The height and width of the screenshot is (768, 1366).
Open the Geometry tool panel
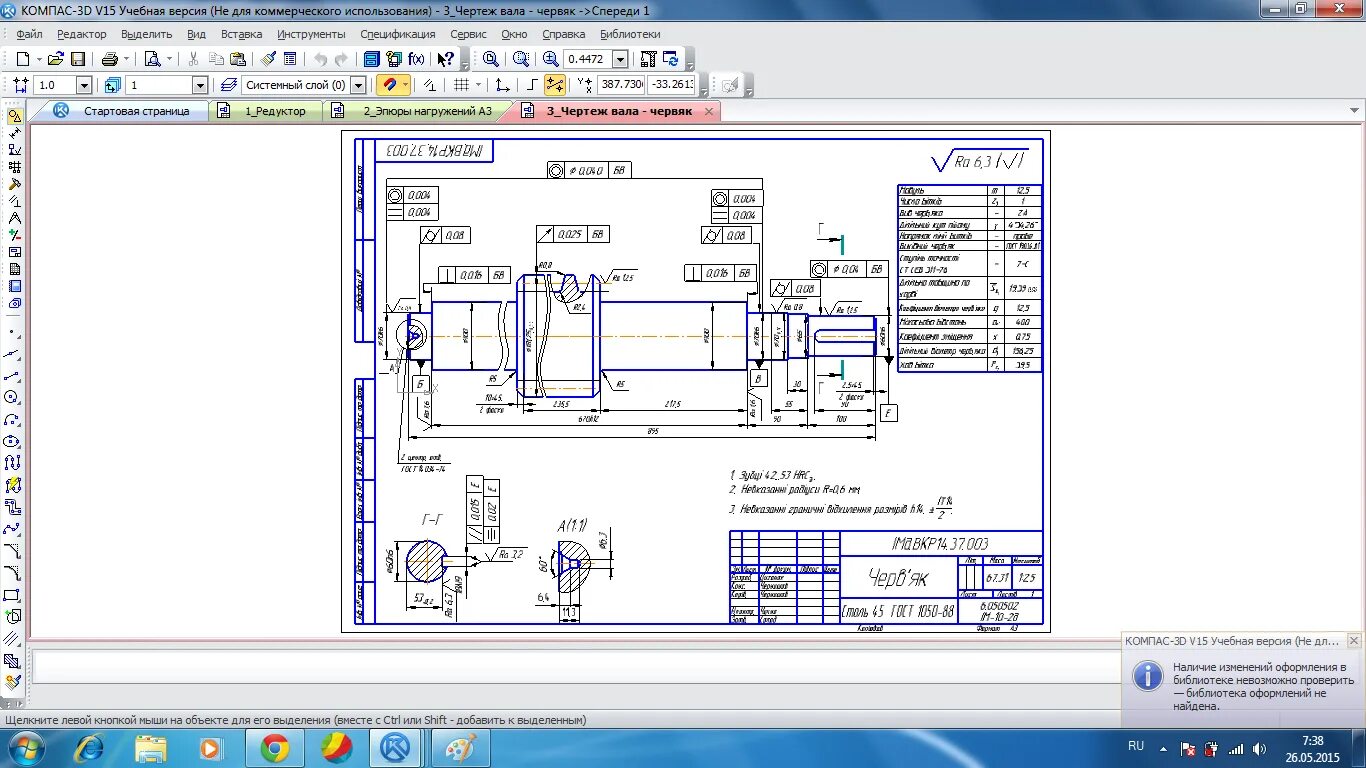point(14,116)
